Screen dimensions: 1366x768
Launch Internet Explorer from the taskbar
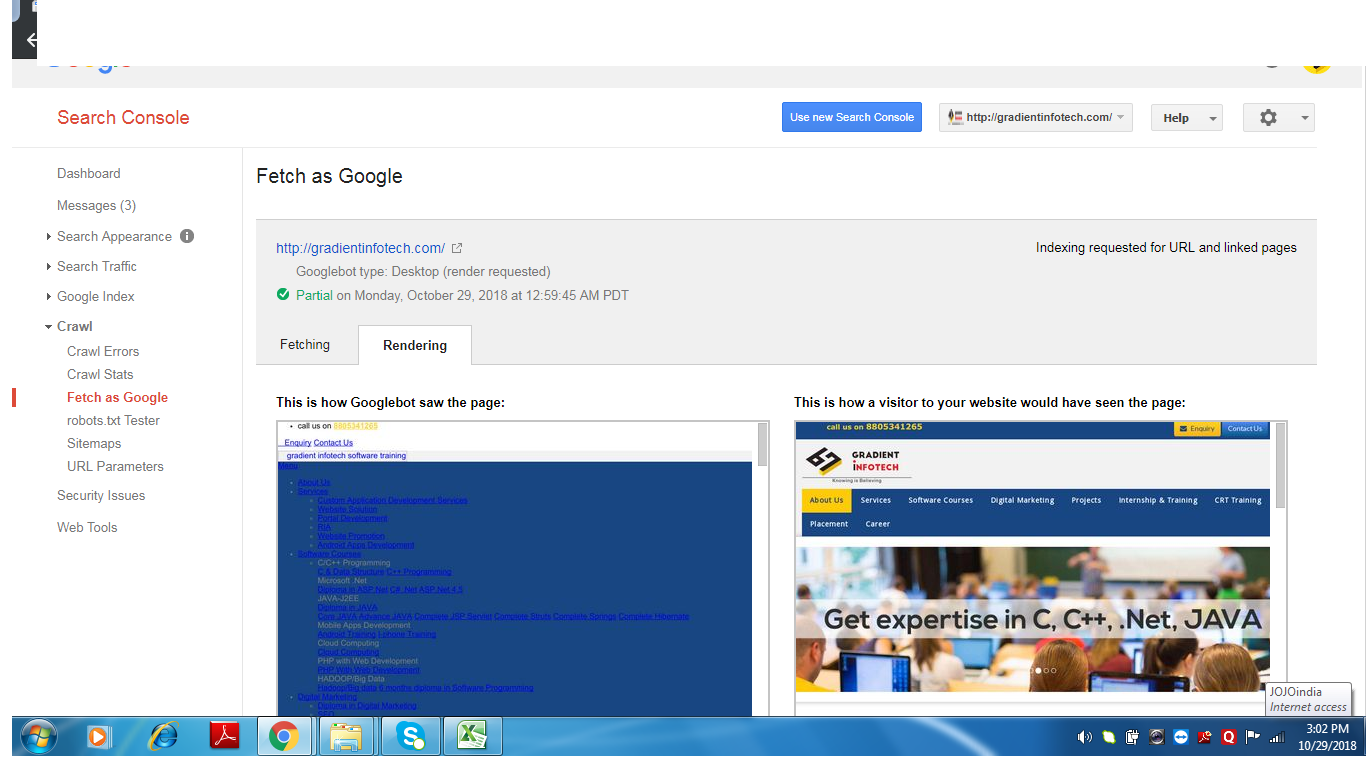(x=162, y=737)
